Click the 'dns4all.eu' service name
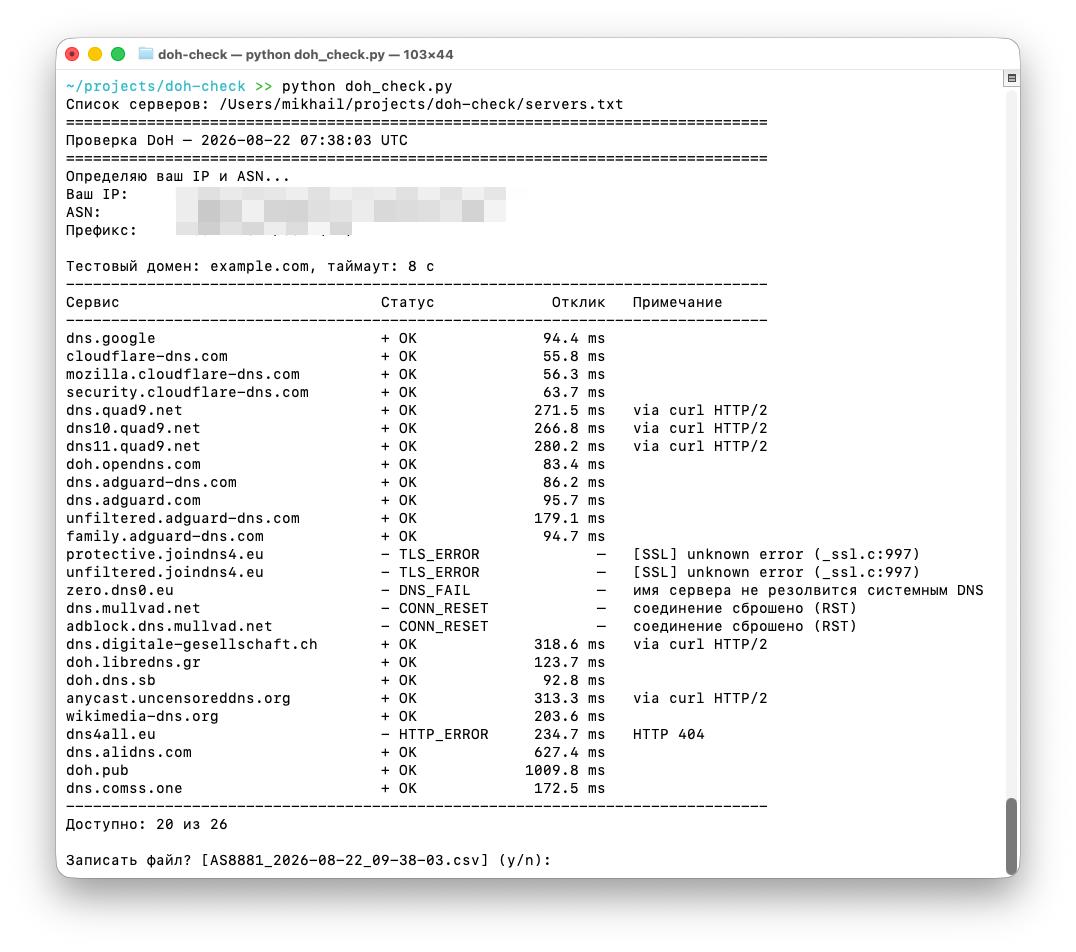The height and width of the screenshot is (952, 1076). [x=110, y=734]
